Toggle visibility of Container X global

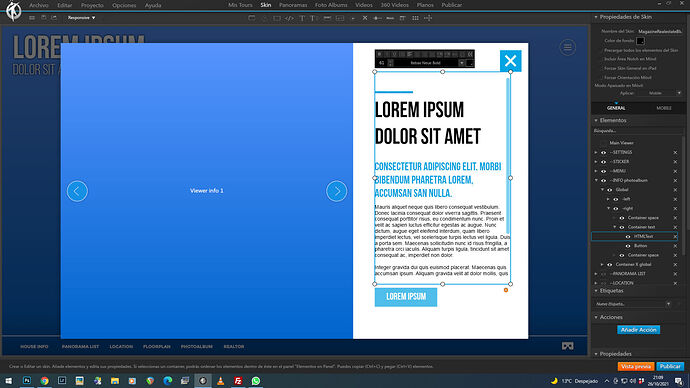point(609,264)
